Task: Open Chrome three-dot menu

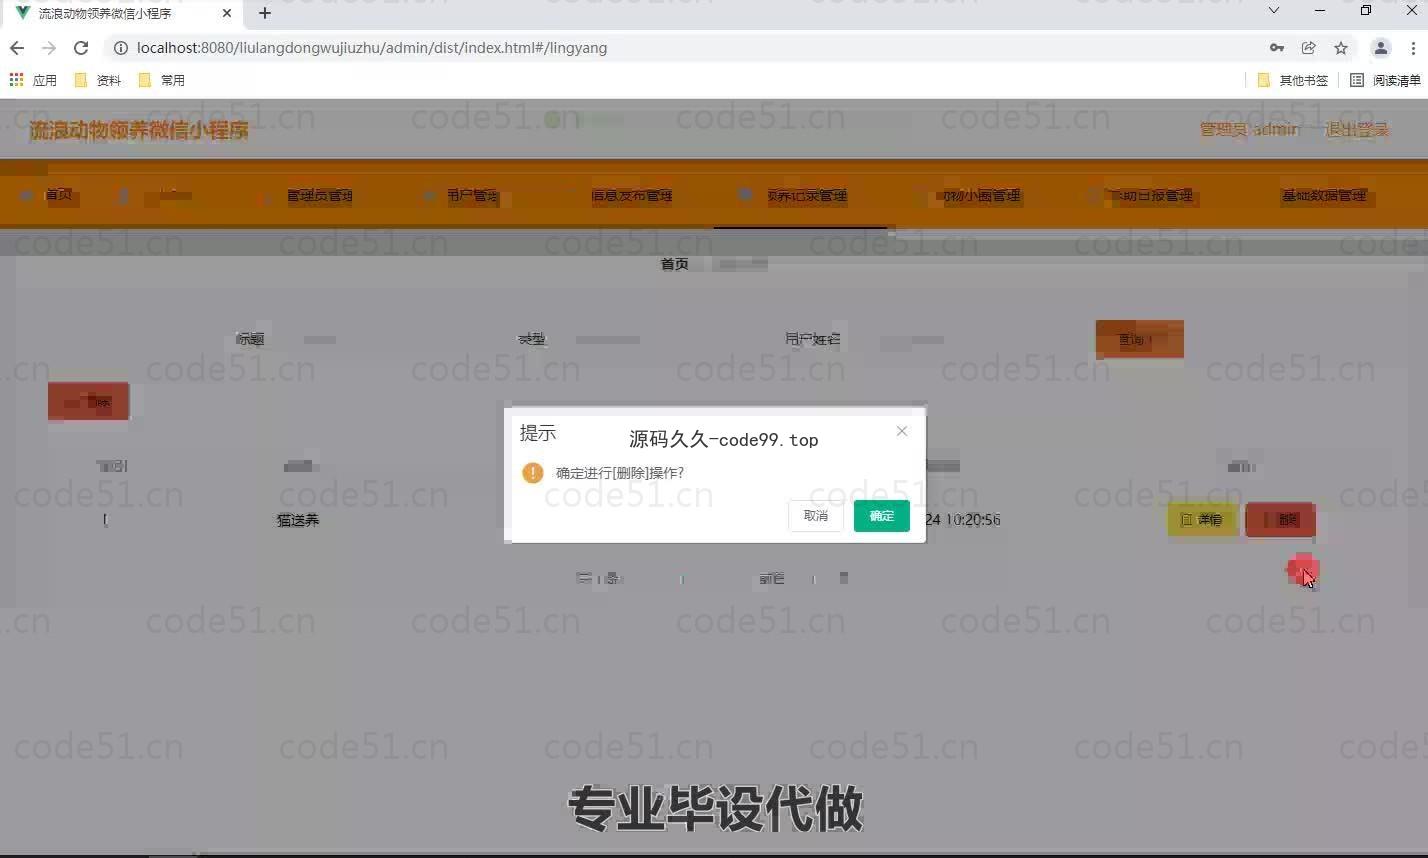Action: (1413, 48)
